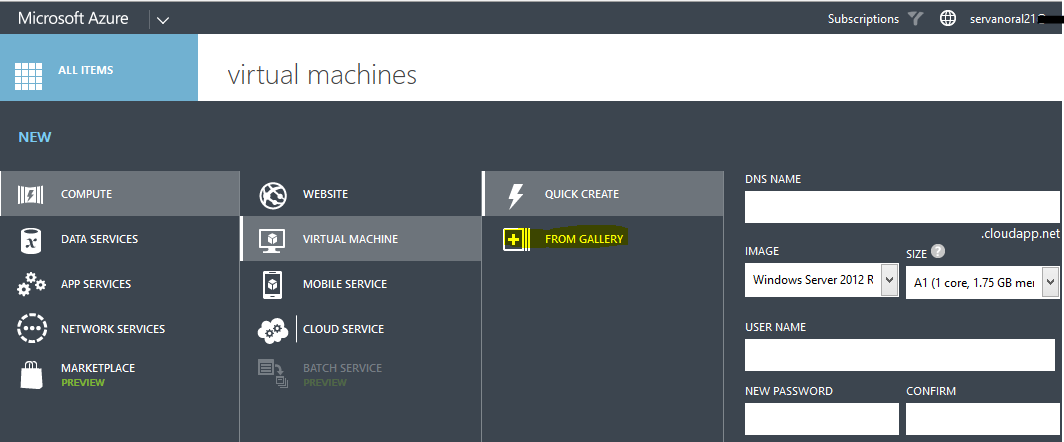The height and width of the screenshot is (442, 1064).
Task: Click the App Services gears icon
Action: [x=31, y=285]
